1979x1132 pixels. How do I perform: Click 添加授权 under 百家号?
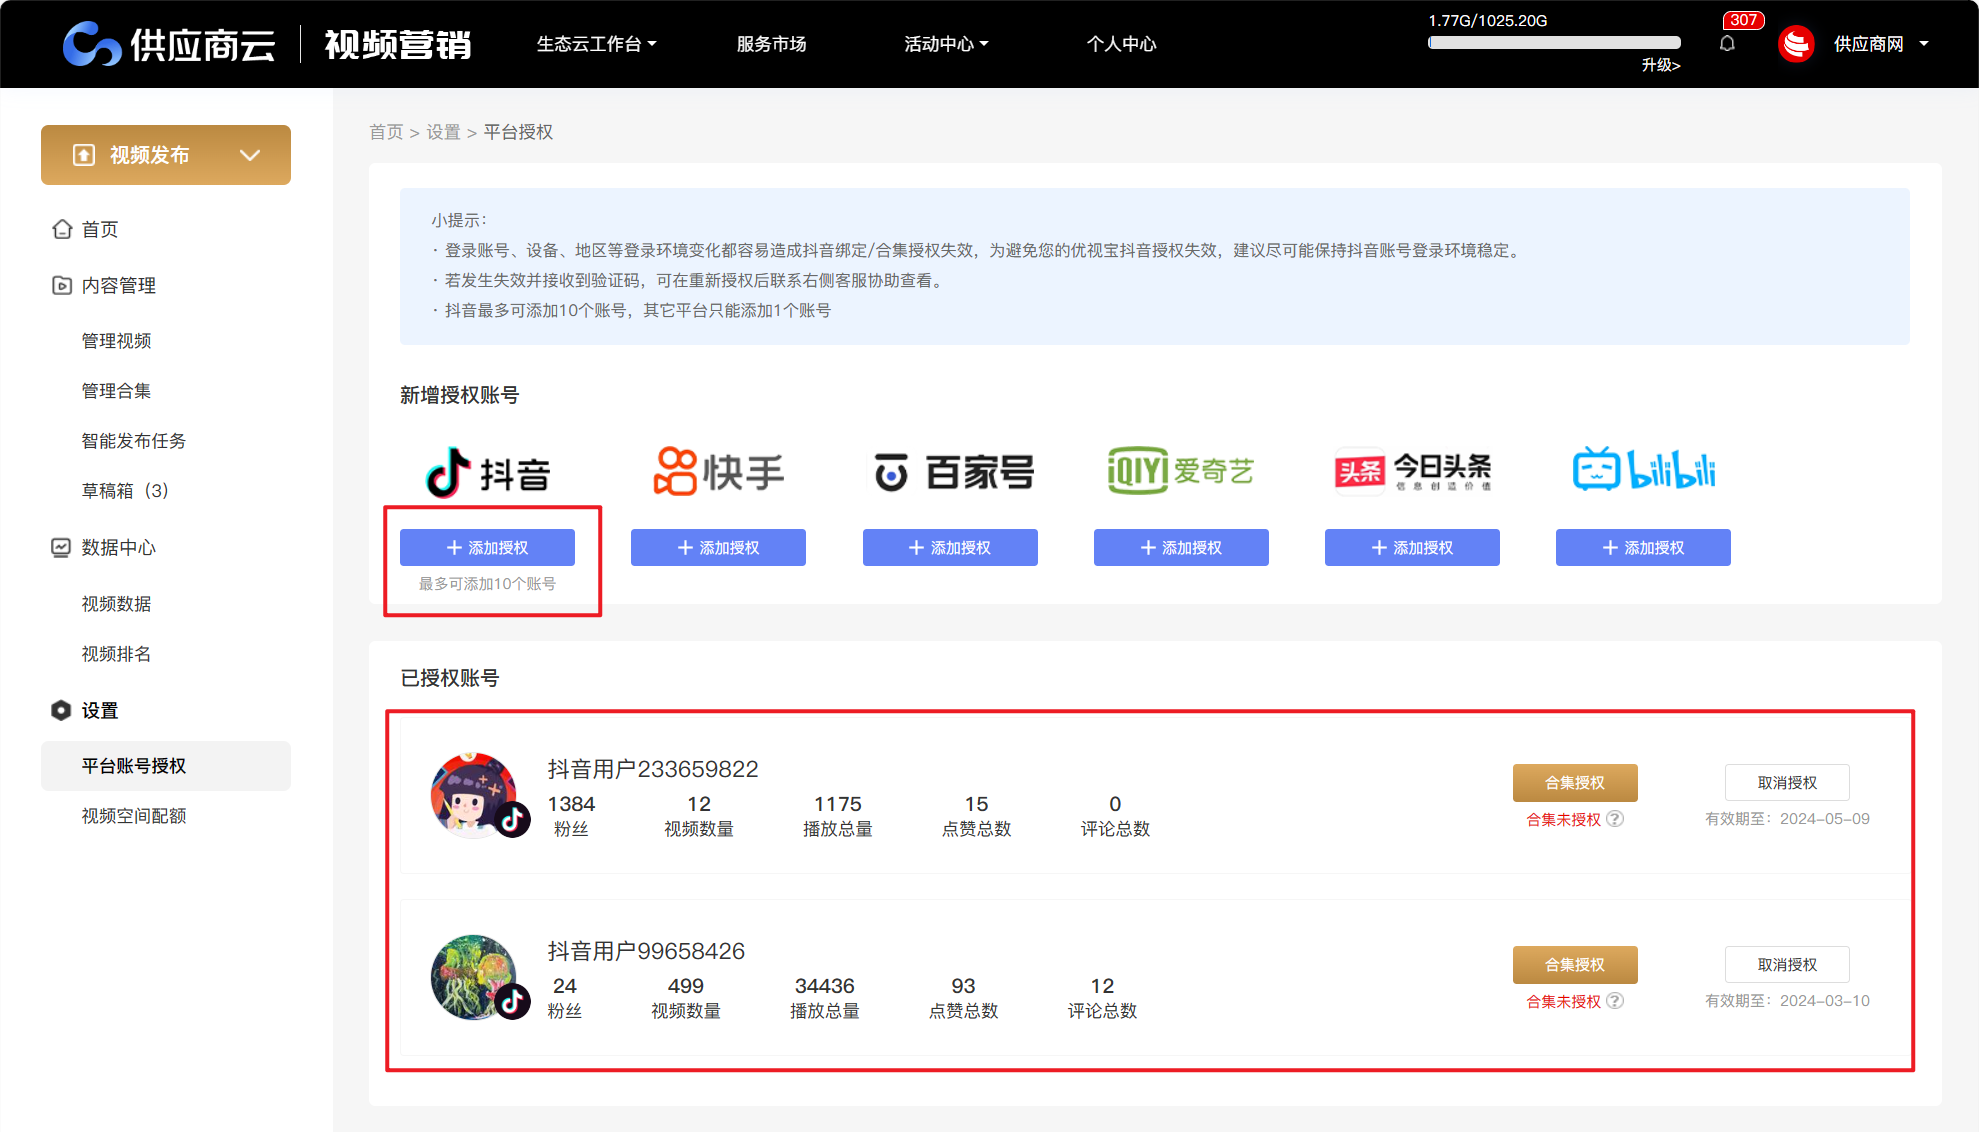pyautogui.click(x=950, y=548)
